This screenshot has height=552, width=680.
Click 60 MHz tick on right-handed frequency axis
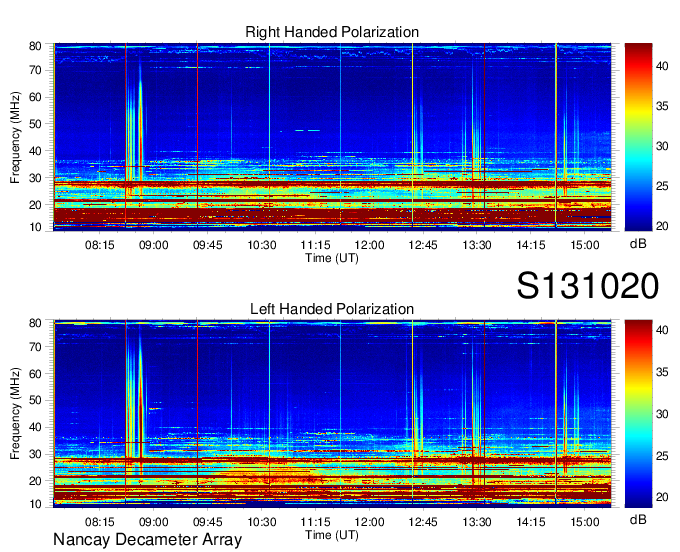(35, 97)
